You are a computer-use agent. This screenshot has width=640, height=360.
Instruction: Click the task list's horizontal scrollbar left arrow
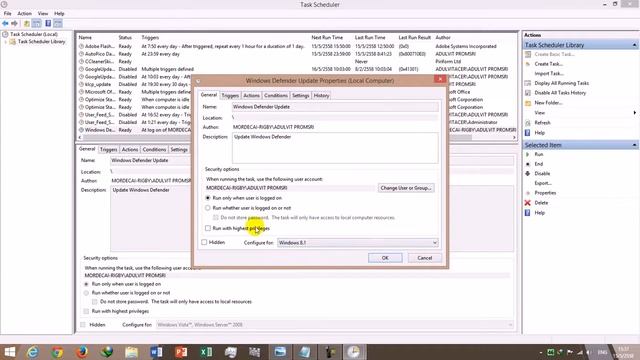point(80,138)
